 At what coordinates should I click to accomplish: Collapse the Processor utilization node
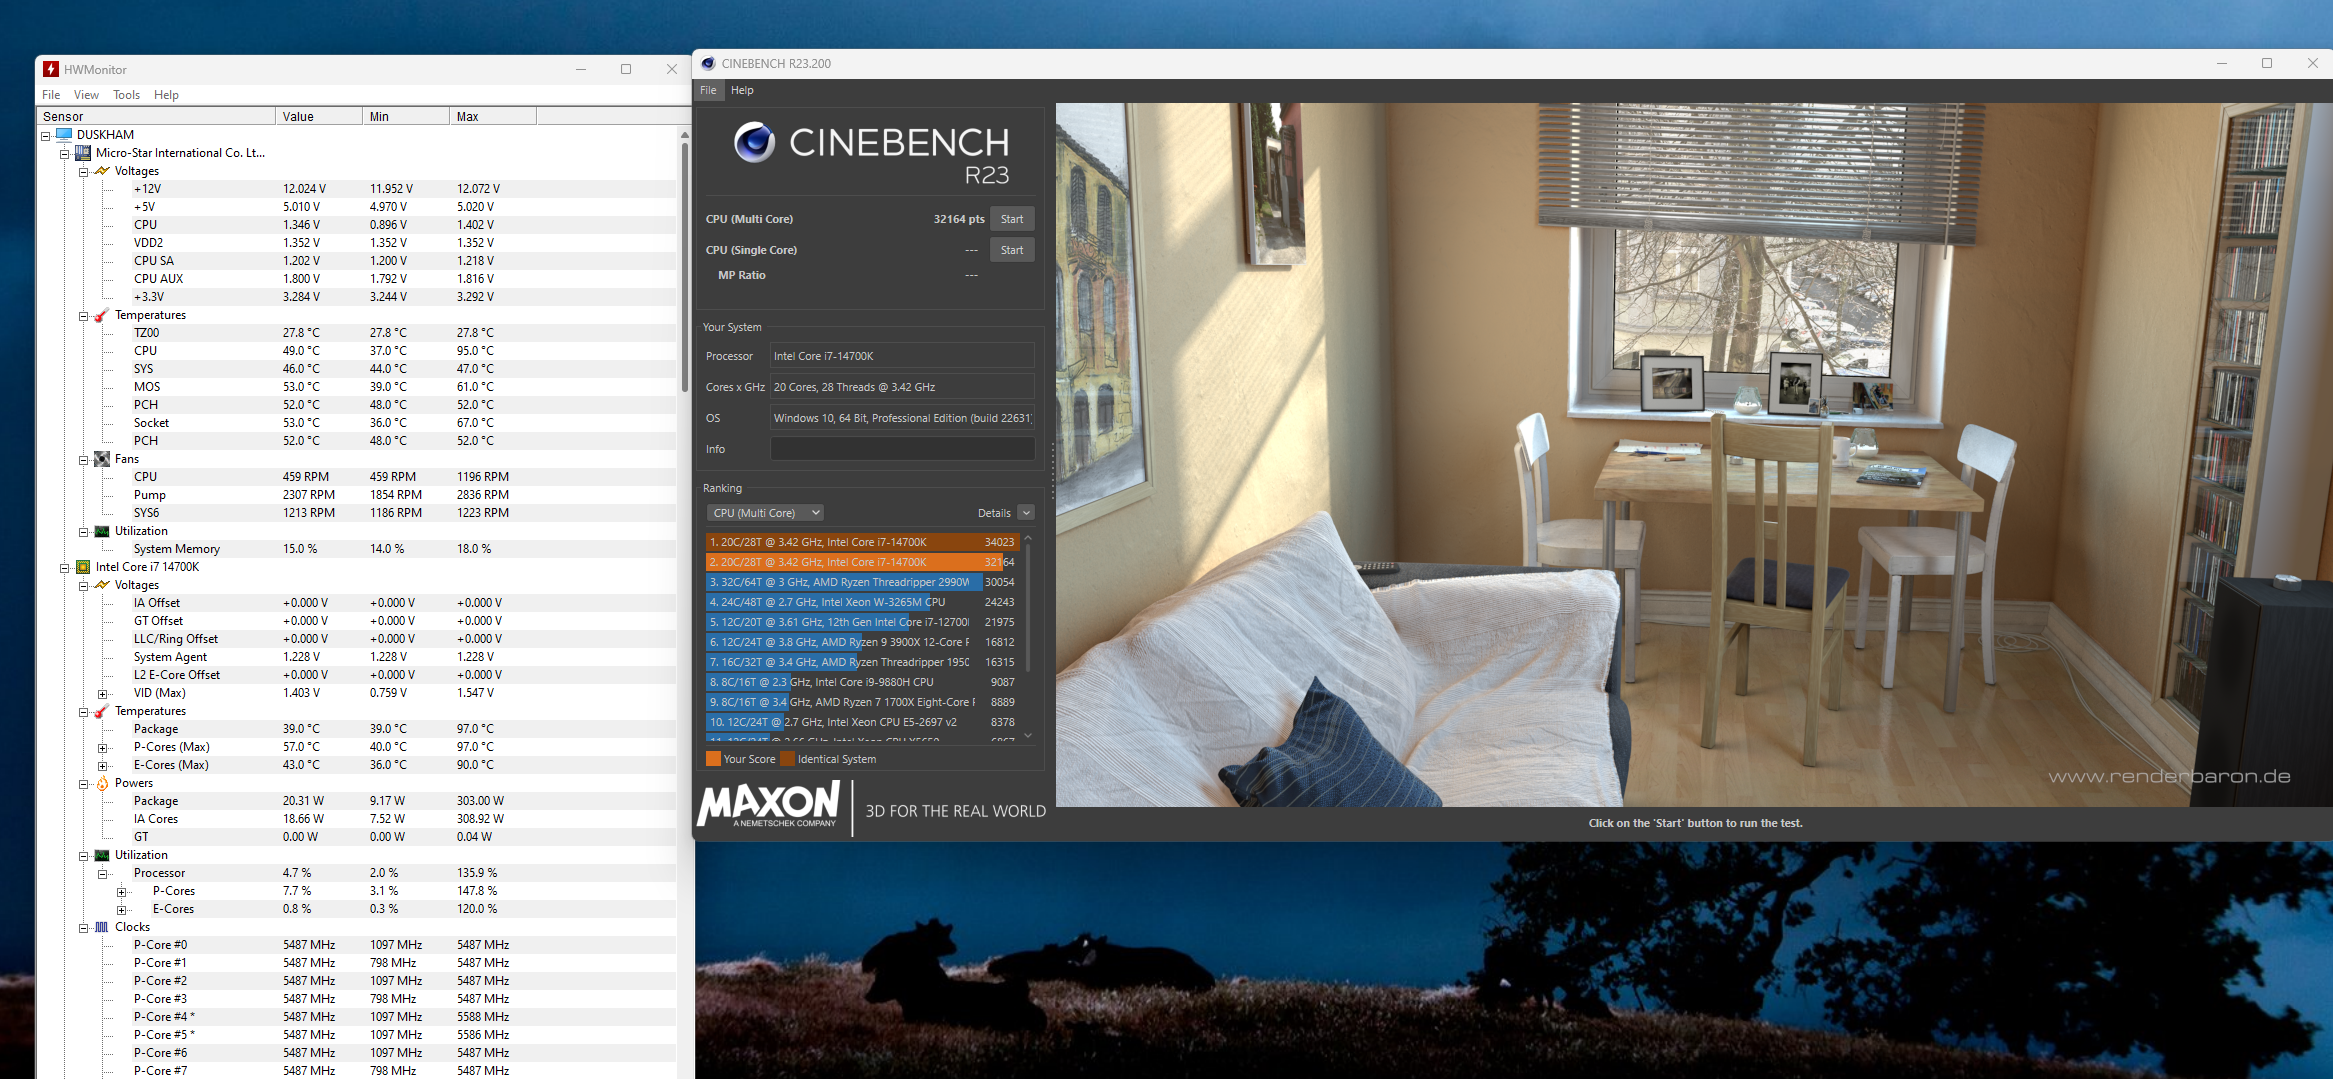(102, 873)
